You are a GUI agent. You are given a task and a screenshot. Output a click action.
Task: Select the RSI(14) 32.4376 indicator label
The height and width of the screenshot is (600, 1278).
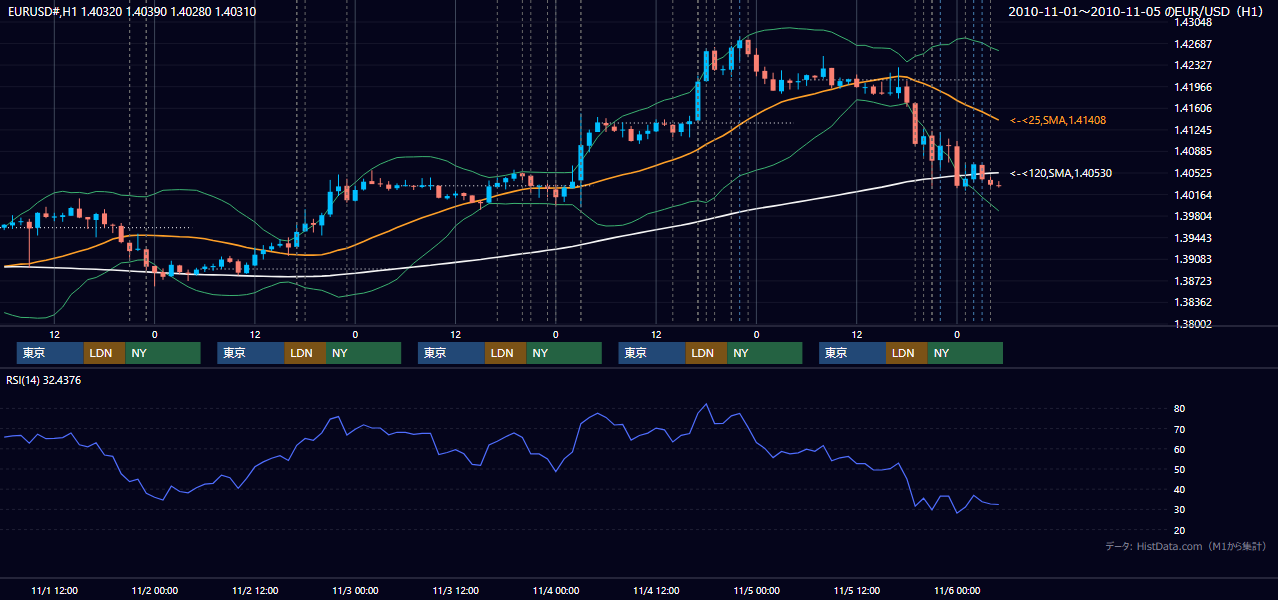[x=44, y=380]
